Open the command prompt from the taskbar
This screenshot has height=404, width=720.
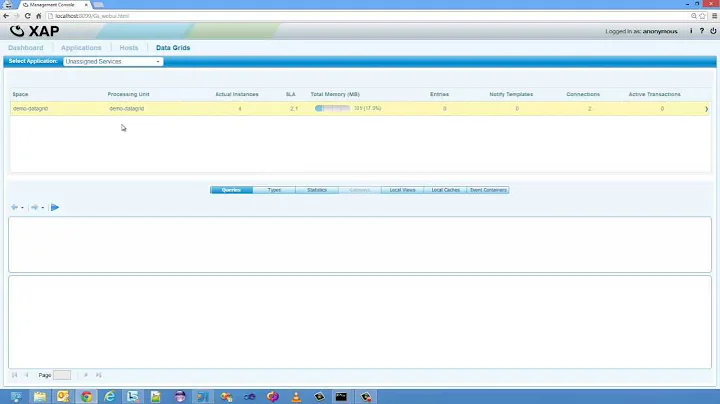coord(341,397)
